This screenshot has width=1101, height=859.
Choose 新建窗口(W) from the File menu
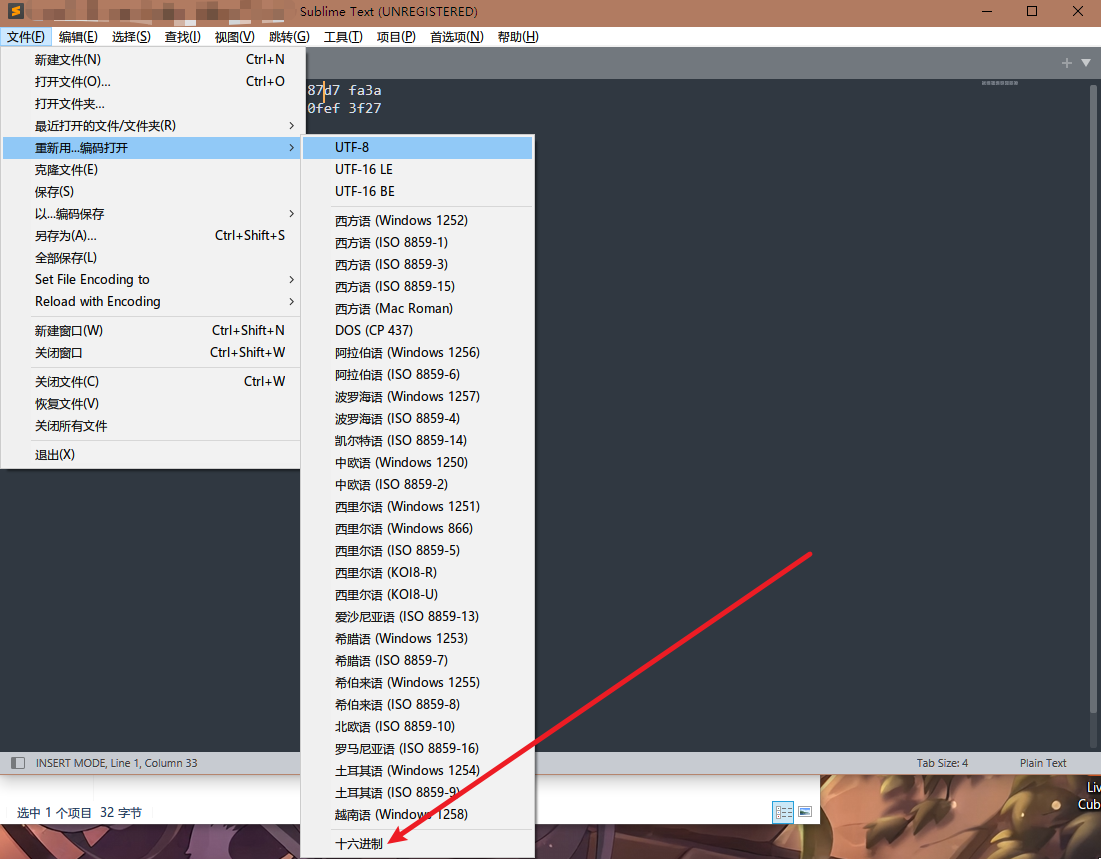[x=152, y=330]
